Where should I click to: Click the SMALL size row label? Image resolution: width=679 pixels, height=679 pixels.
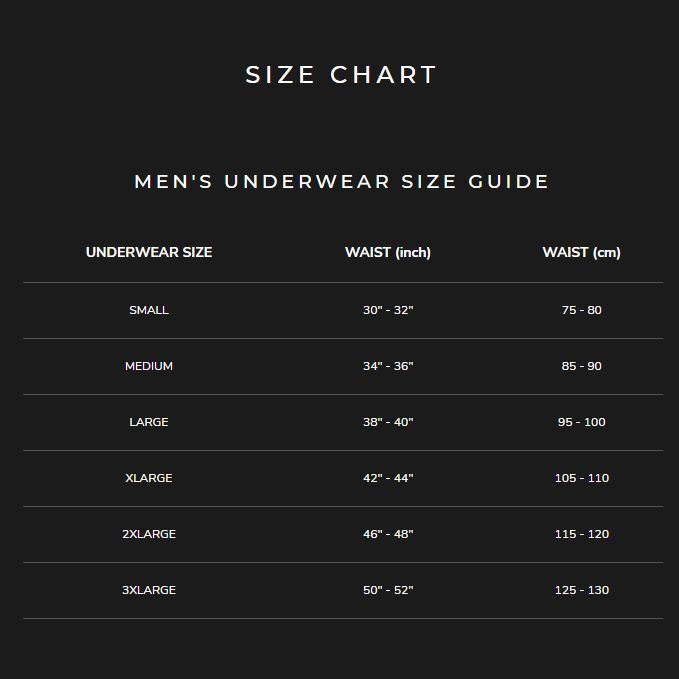tap(149, 310)
